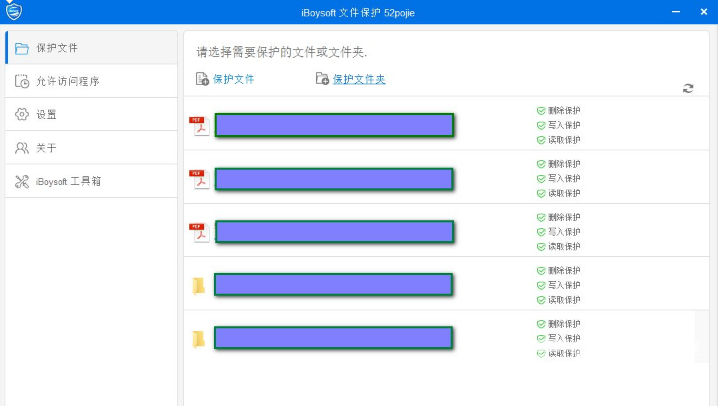Click the 关于 people icon in sidebar

pos(22,148)
